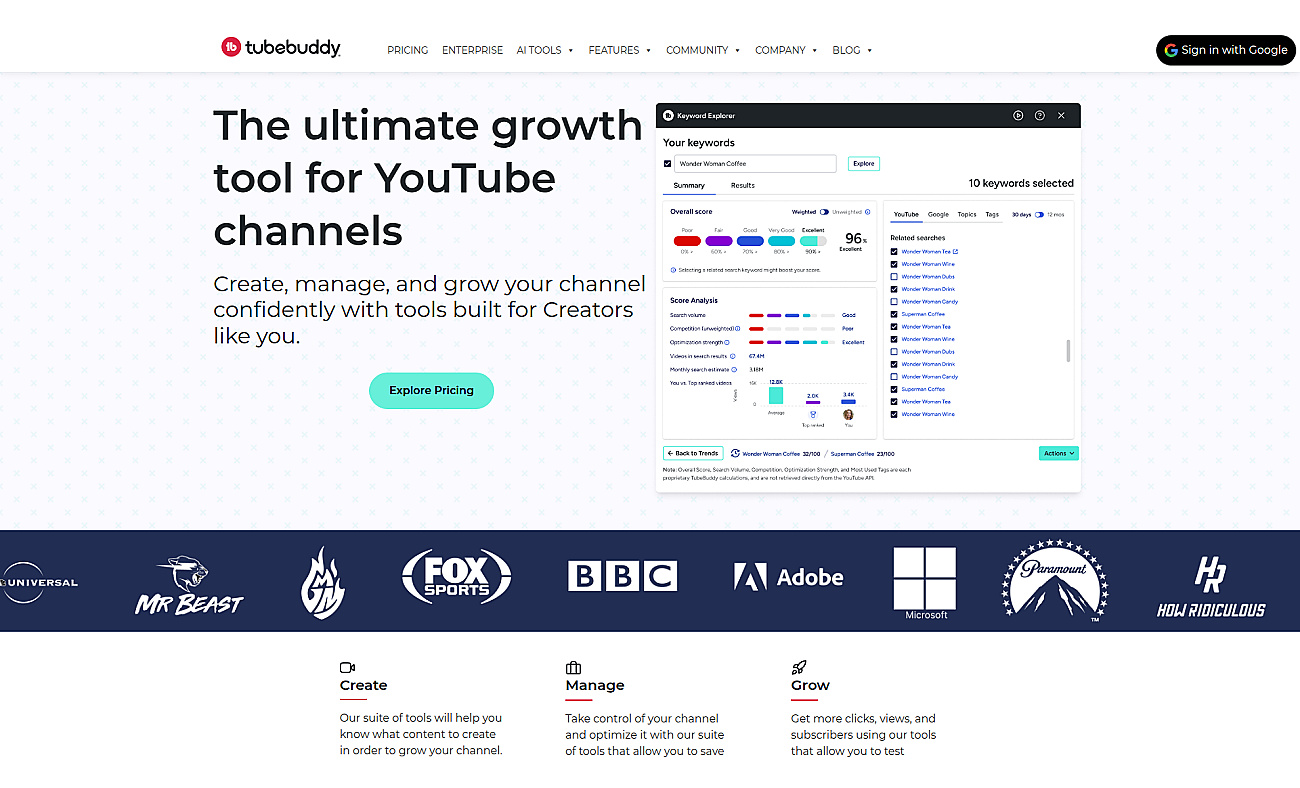Image resolution: width=1300 pixels, height=788 pixels.
Task: Expand the FEATURES dropdown menu
Action: [620, 50]
